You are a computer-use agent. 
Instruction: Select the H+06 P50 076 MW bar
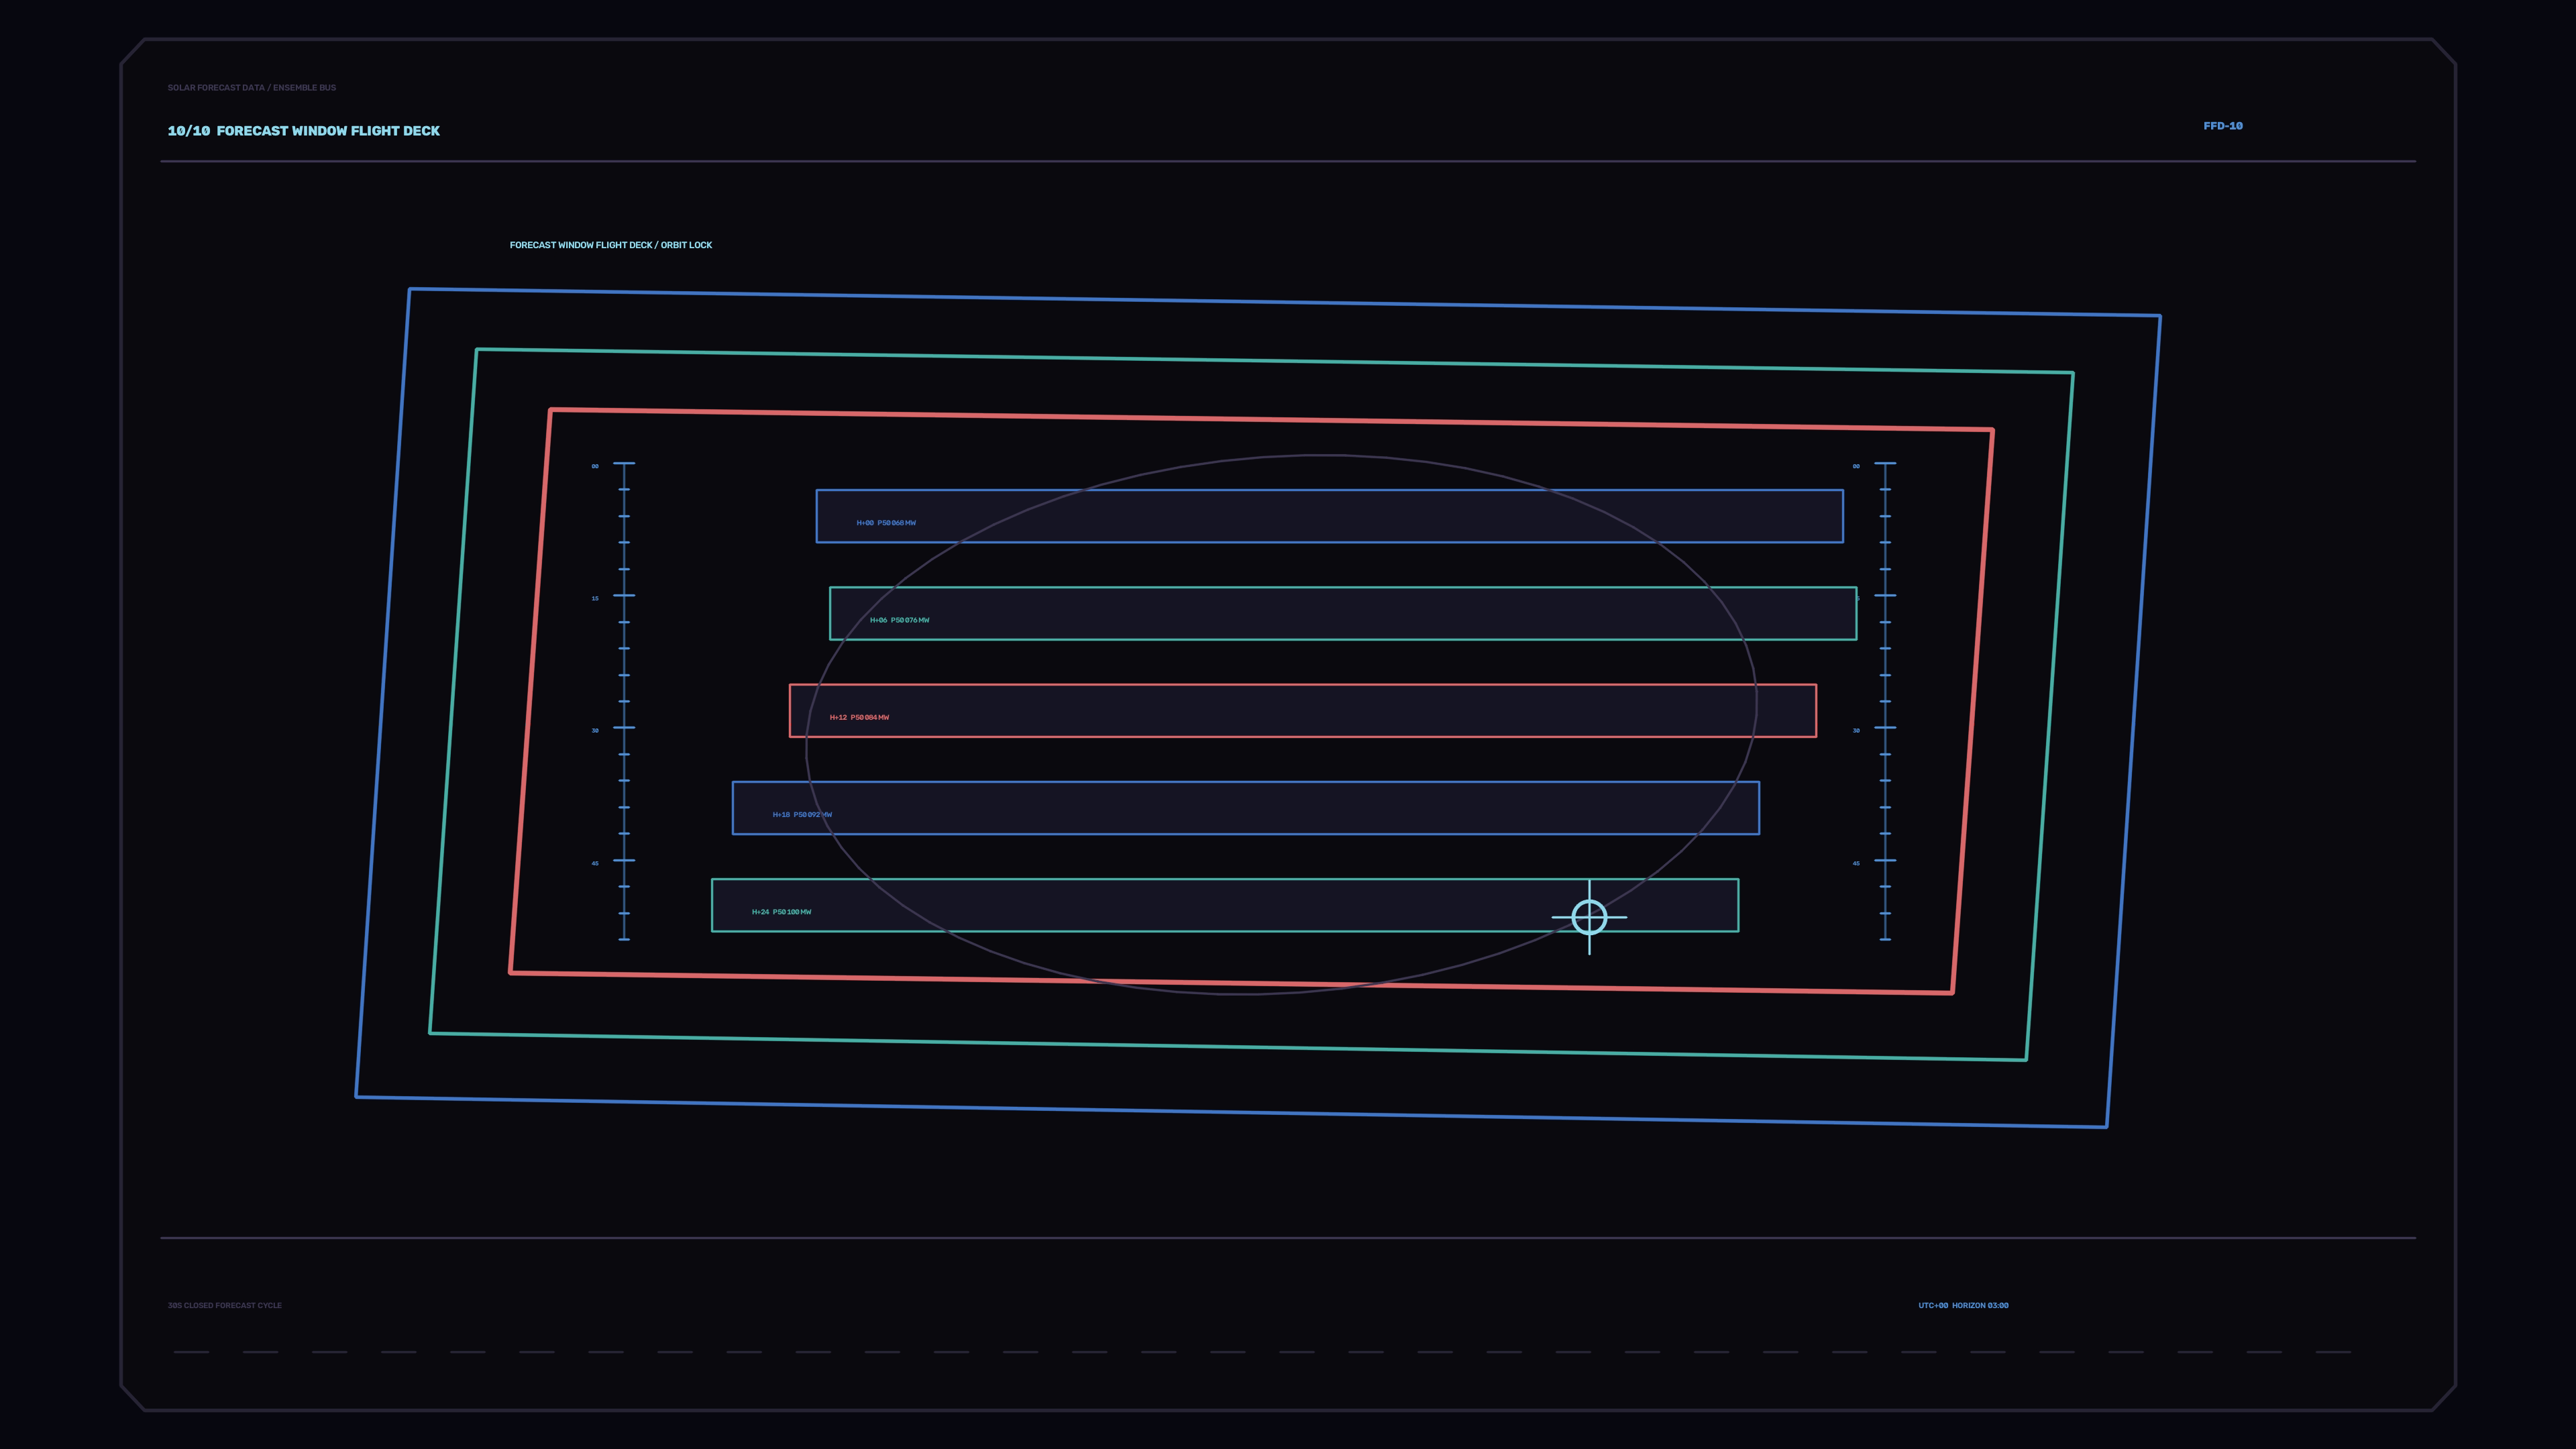1343,613
